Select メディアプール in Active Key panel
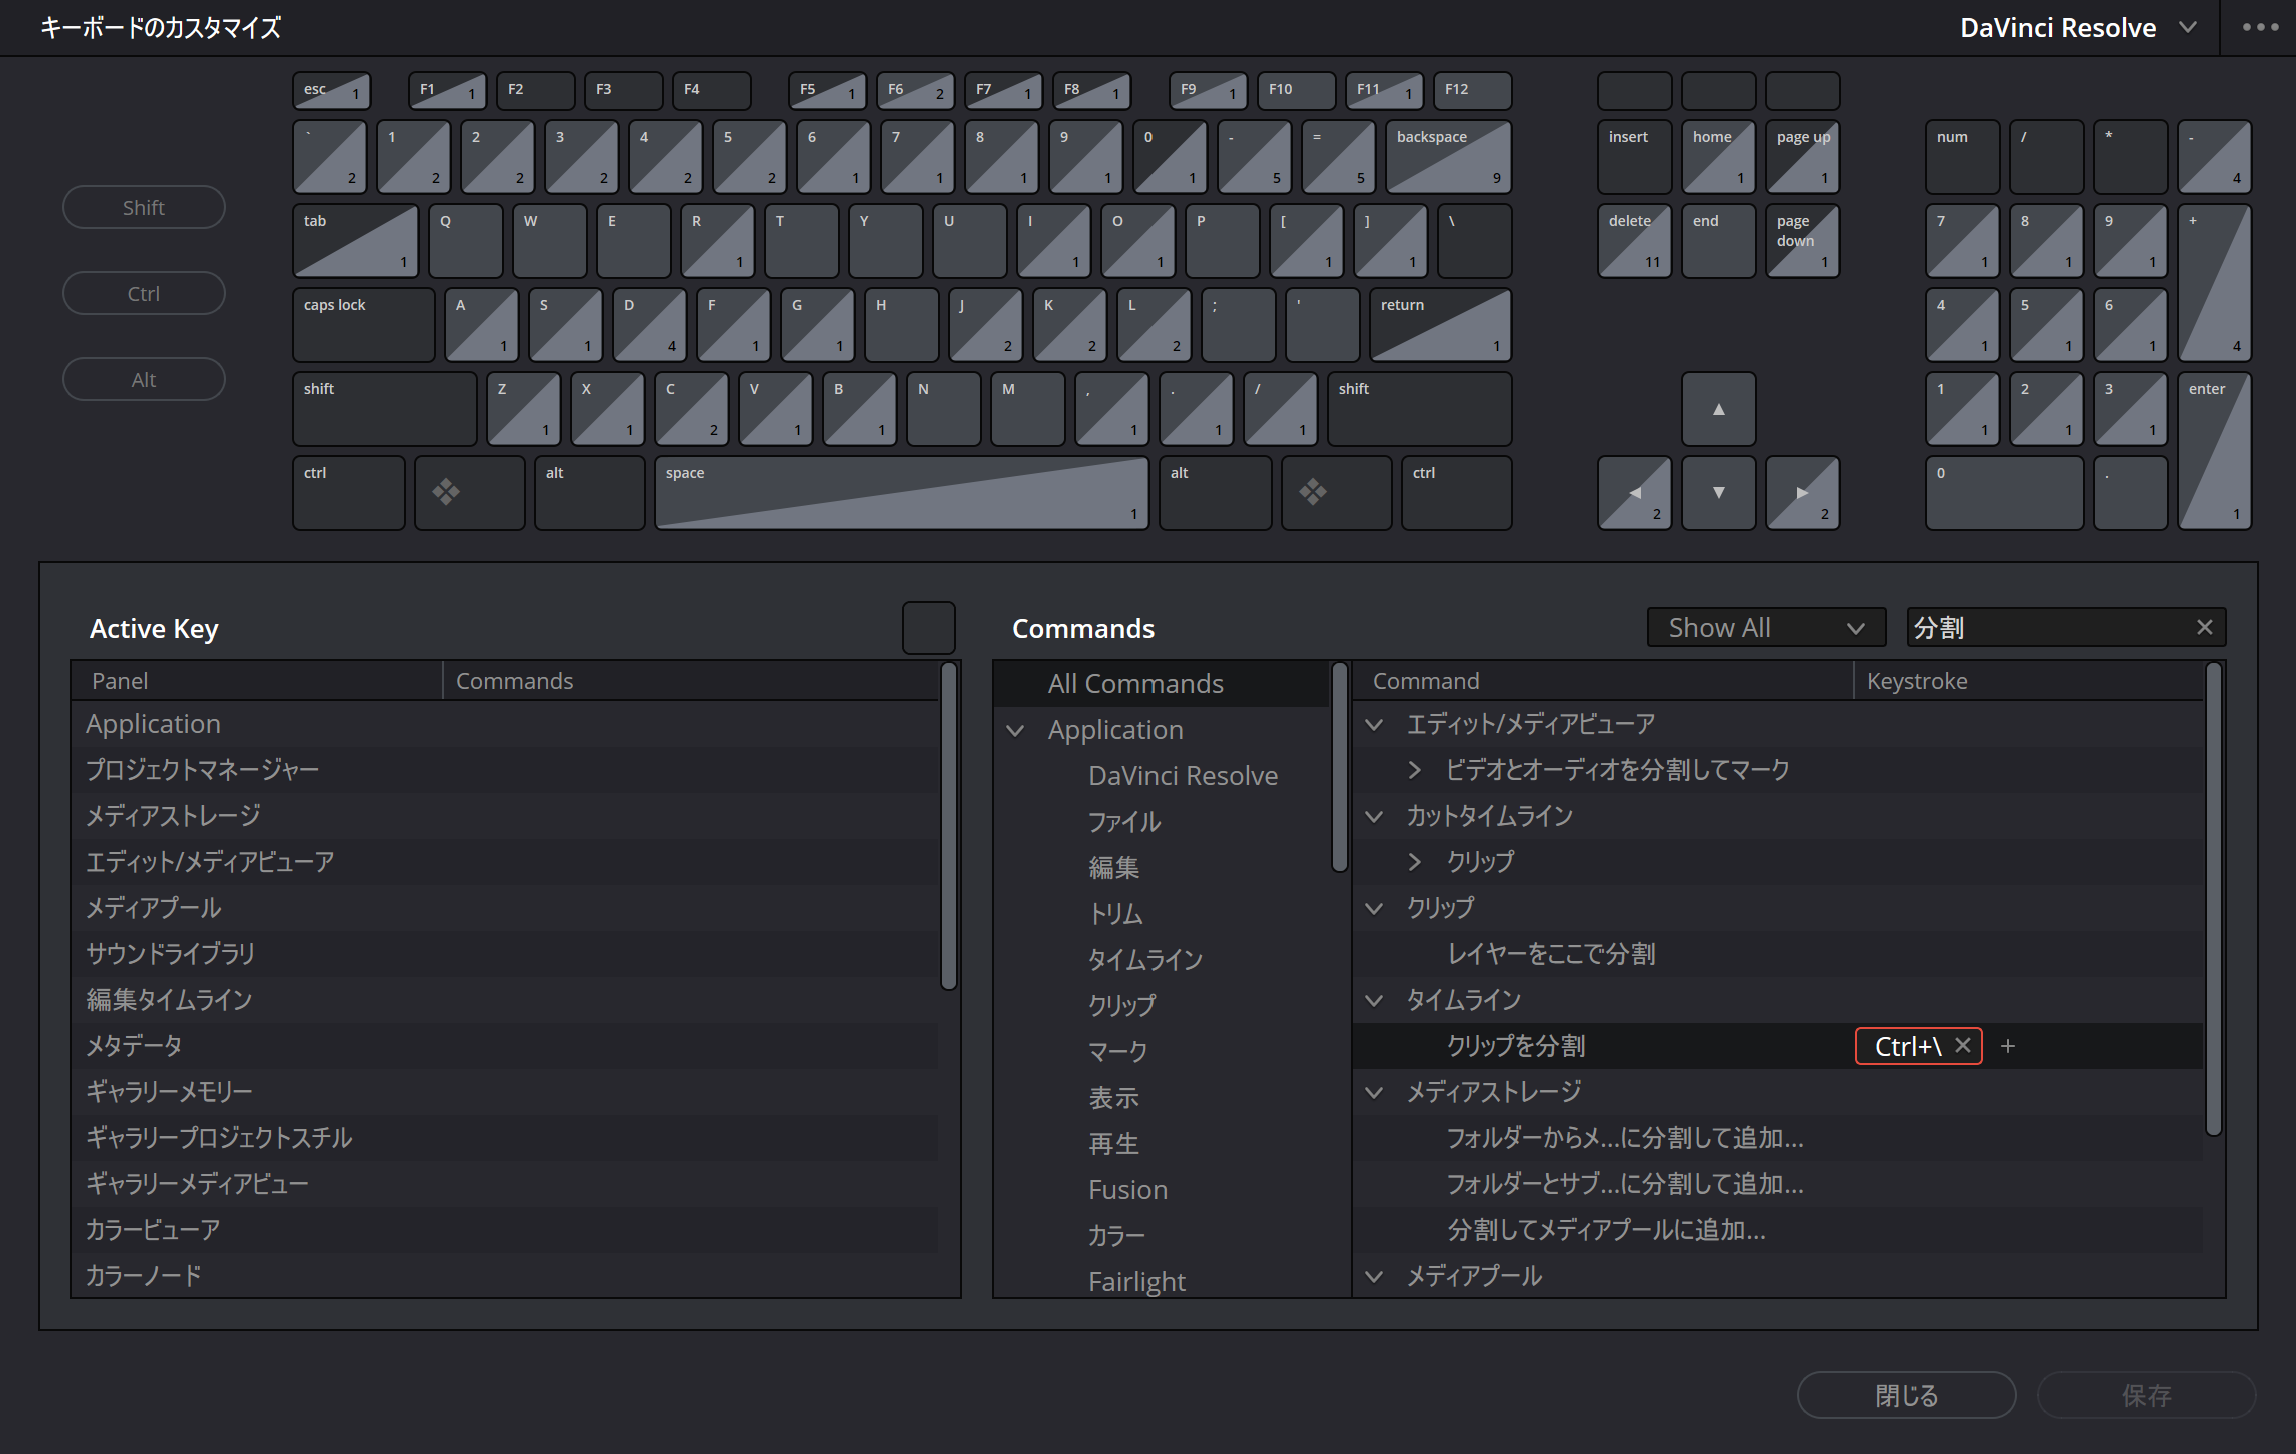 point(506,908)
